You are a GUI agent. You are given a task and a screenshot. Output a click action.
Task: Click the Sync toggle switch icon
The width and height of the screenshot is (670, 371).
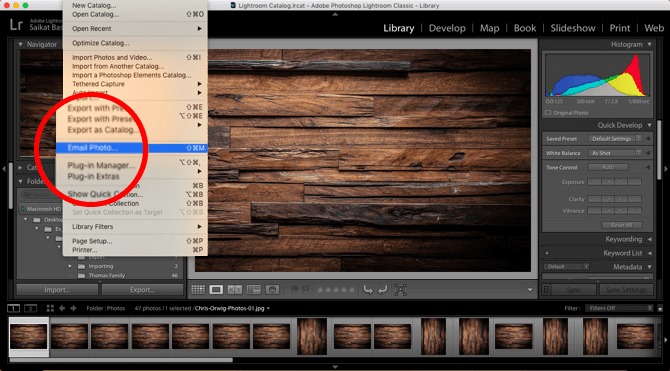click(546, 290)
